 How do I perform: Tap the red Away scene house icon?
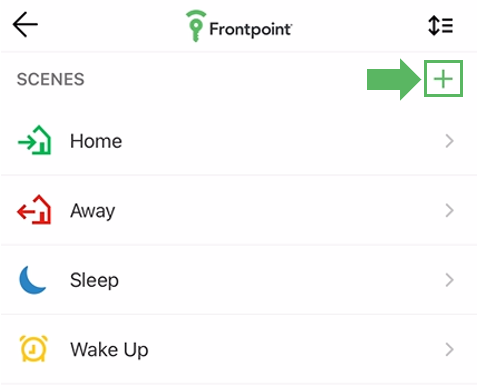pos(34,209)
